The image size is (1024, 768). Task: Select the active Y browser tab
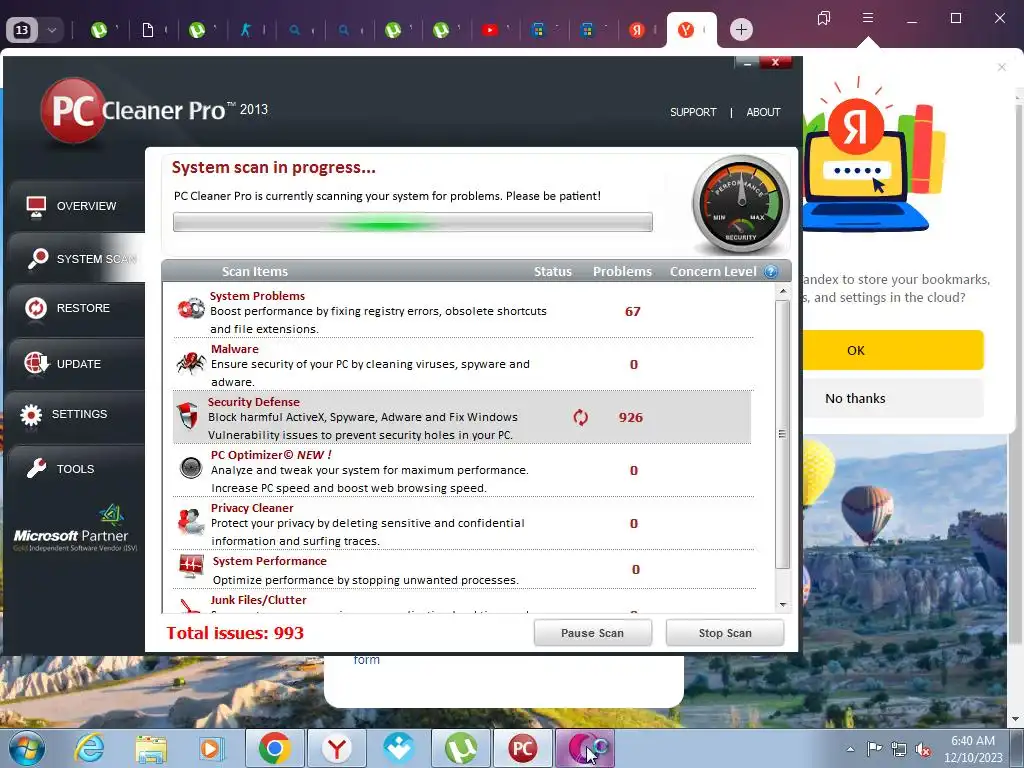[x=691, y=30]
